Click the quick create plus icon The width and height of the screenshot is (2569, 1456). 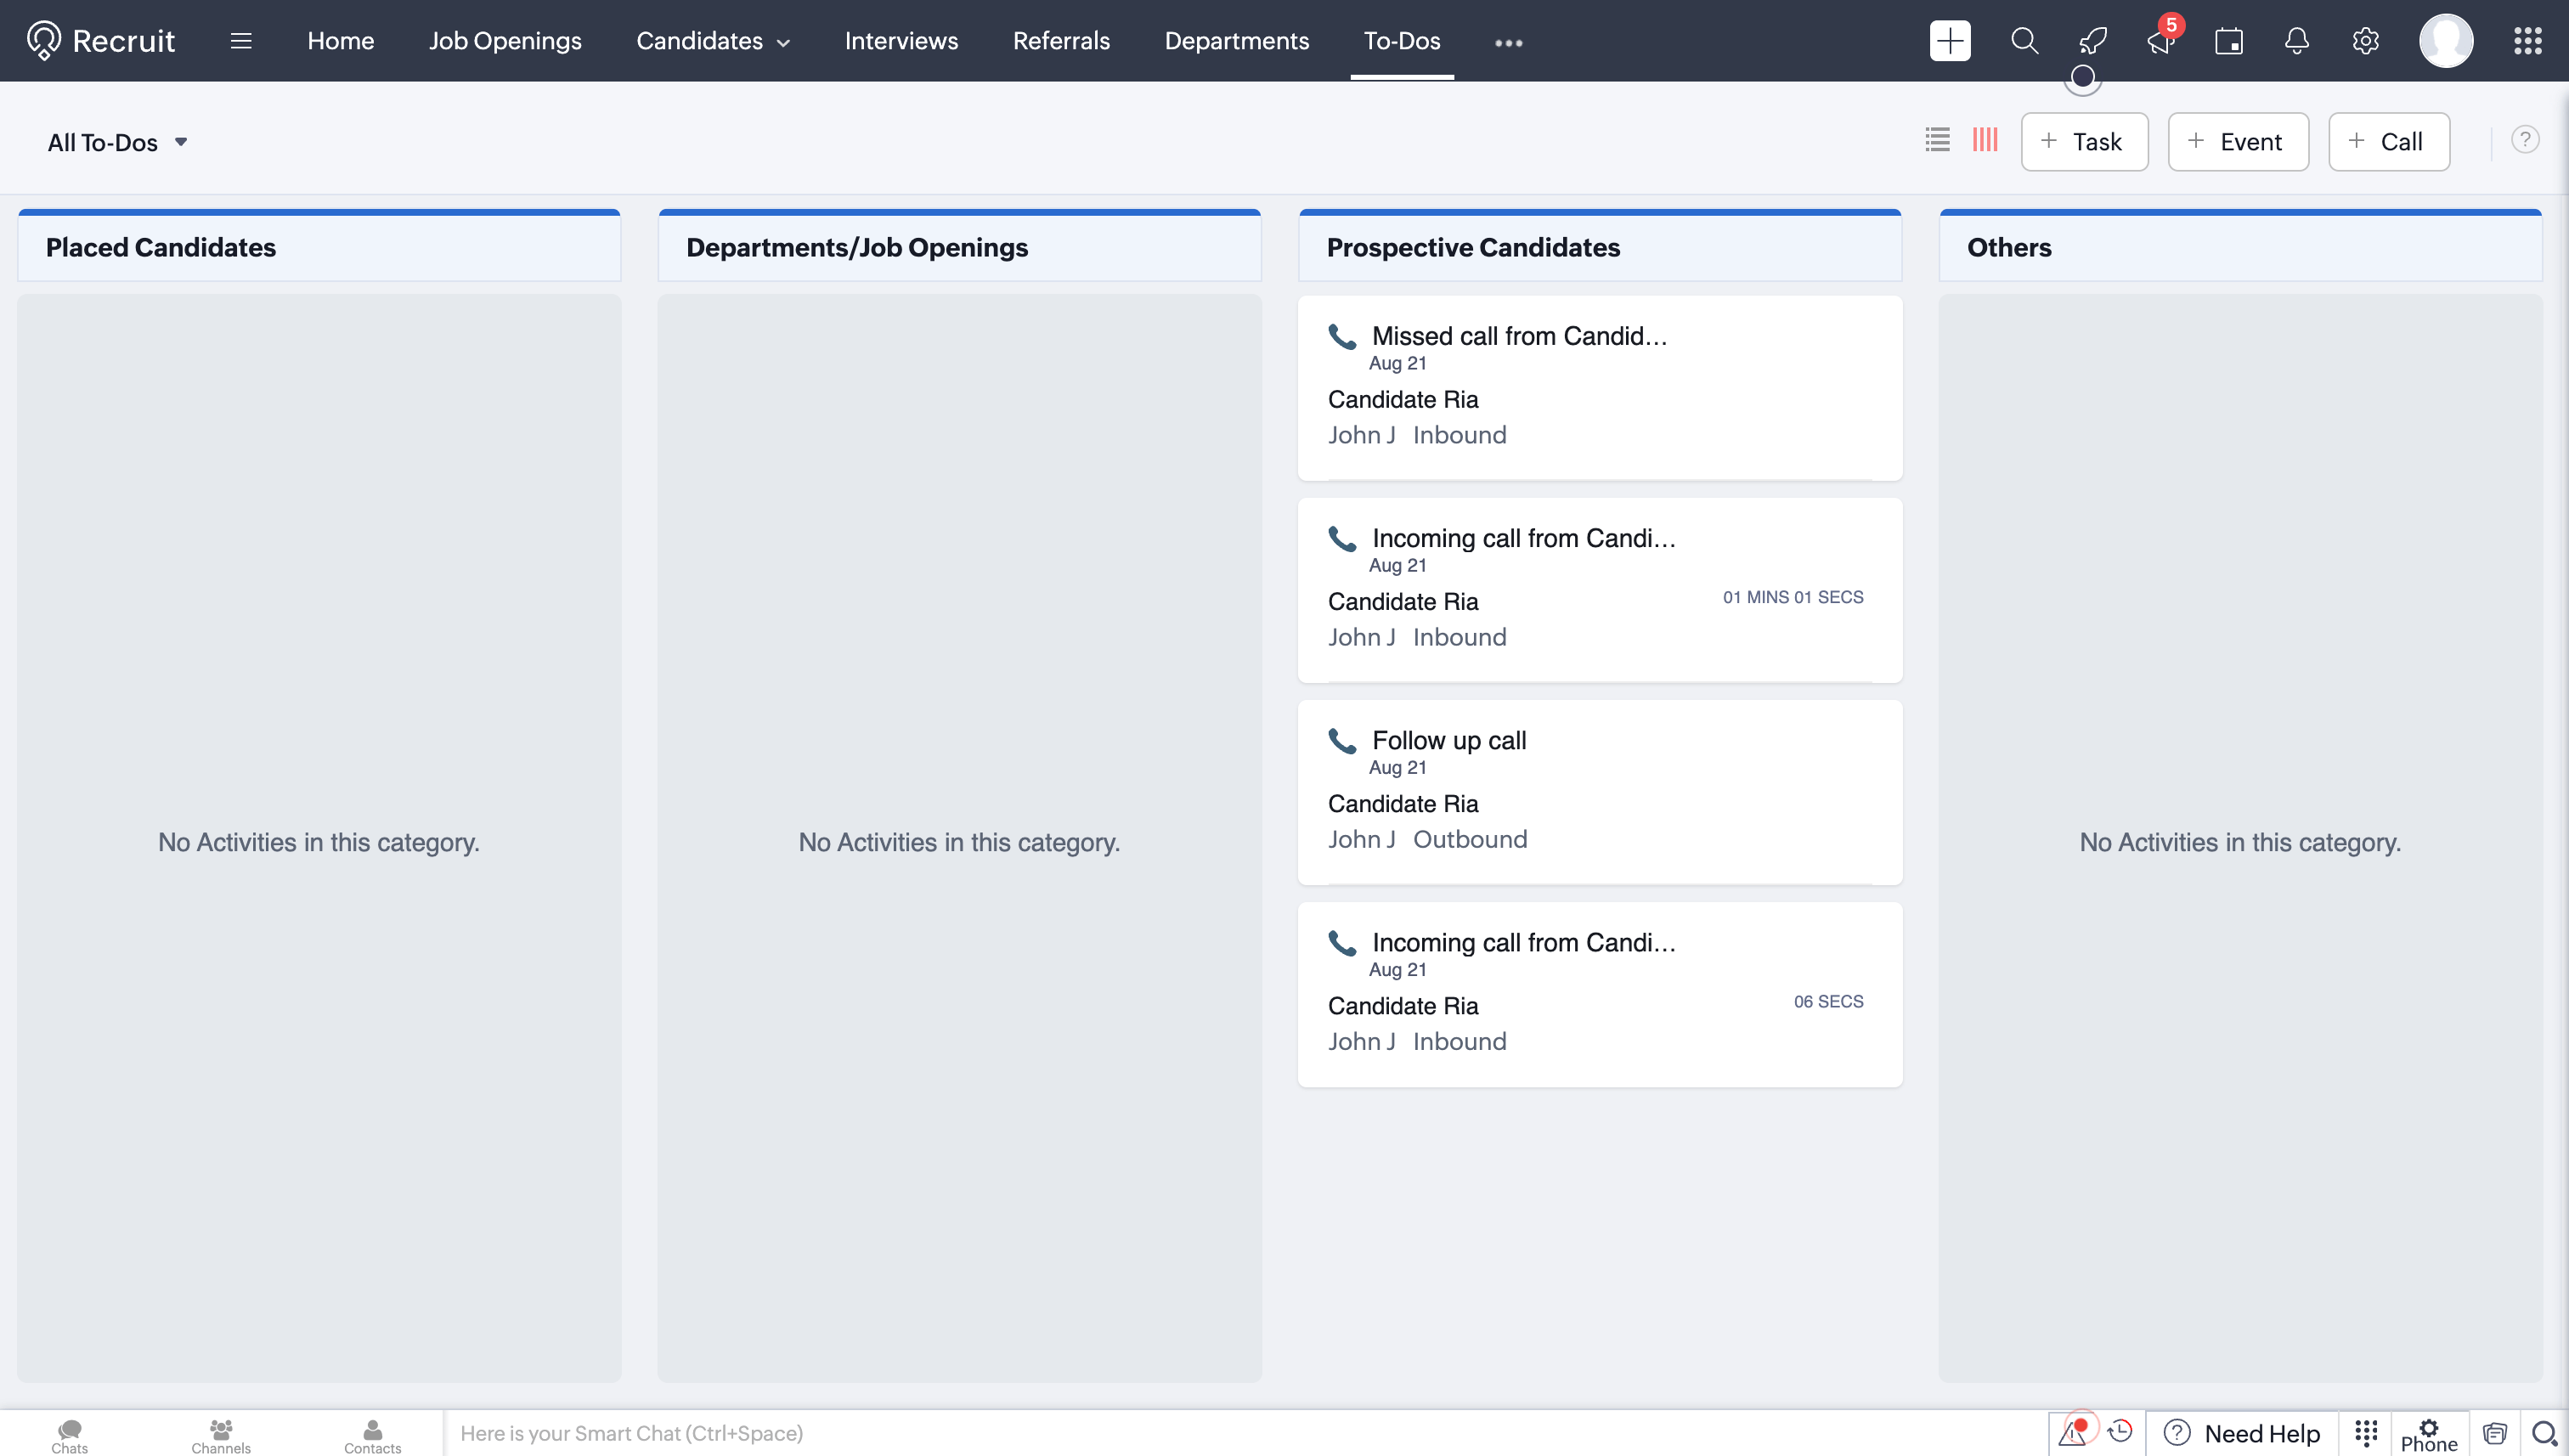pyautogui.click(x=1949, y=41)
